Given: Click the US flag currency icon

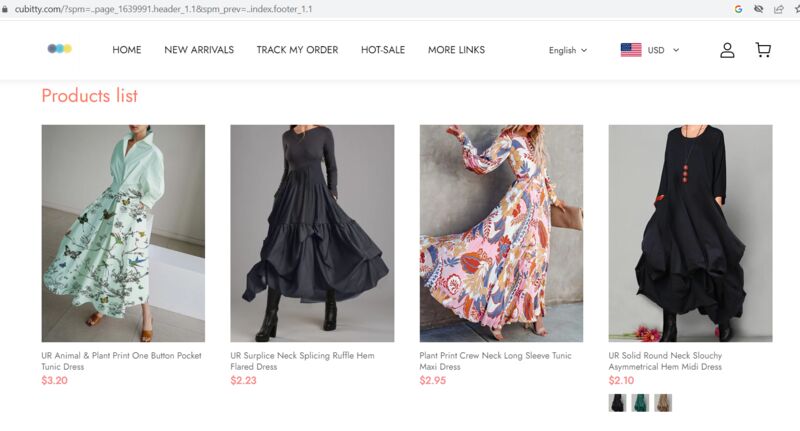Looking at the screenshot, I should pos(631,50).
